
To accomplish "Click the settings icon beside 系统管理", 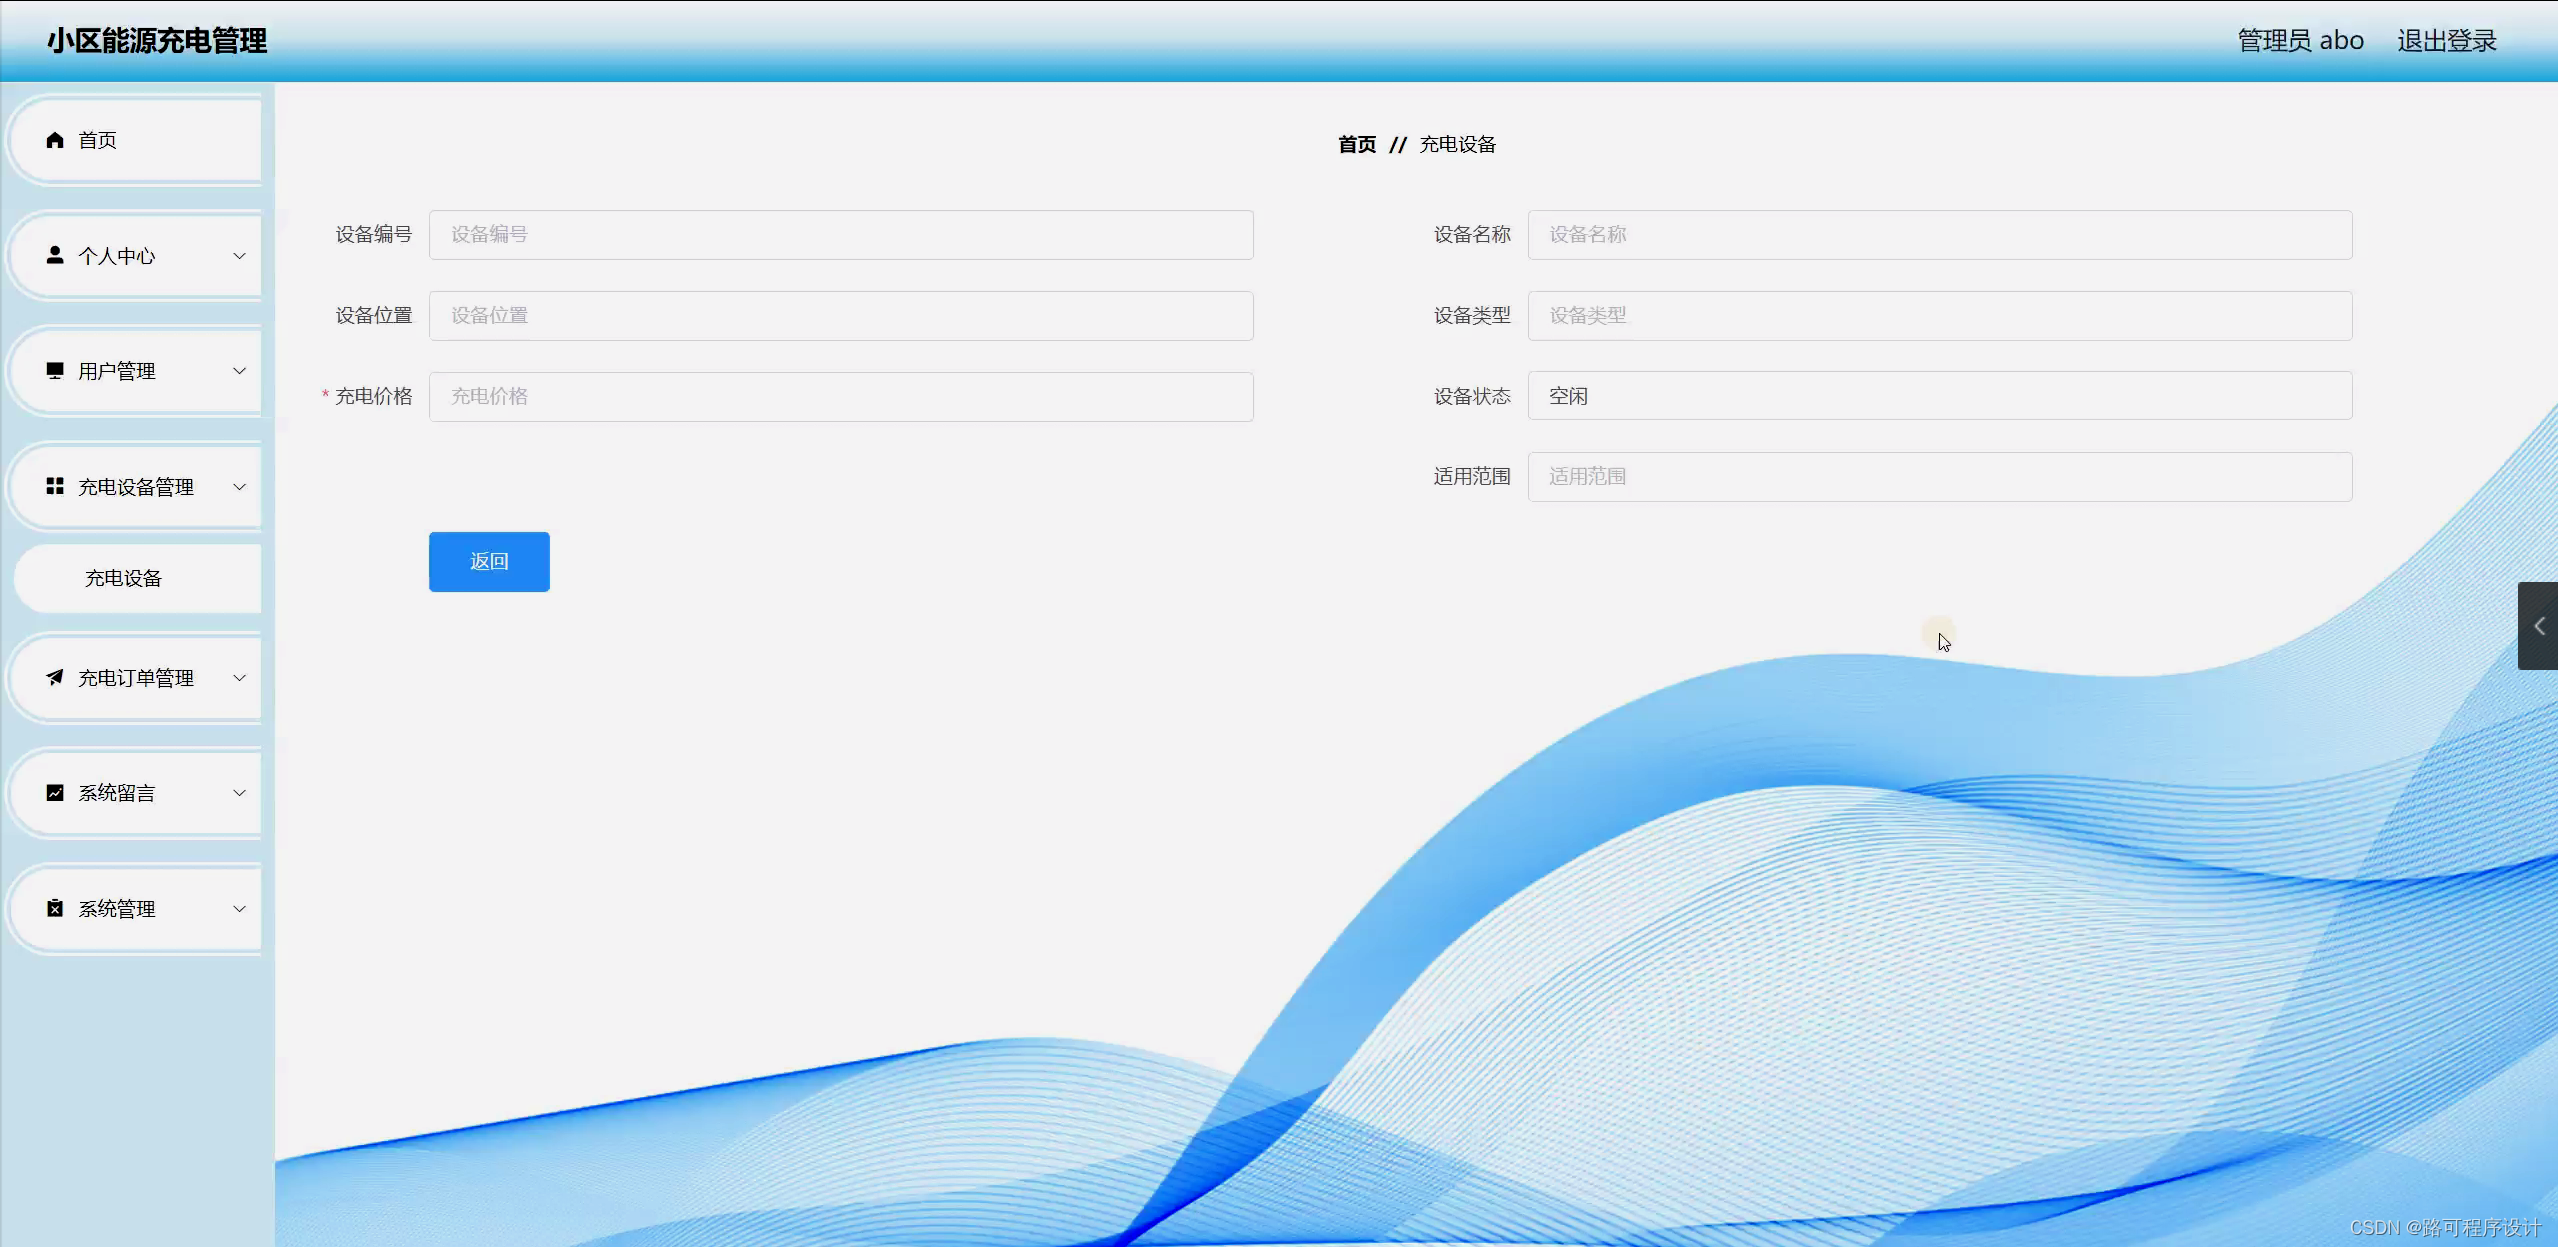I will click(55, 908).
